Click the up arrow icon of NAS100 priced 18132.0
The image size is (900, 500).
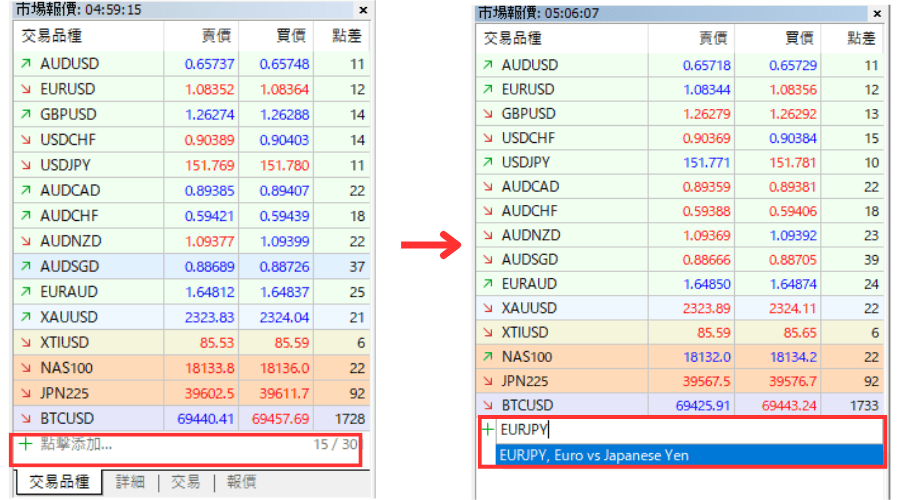488,357
